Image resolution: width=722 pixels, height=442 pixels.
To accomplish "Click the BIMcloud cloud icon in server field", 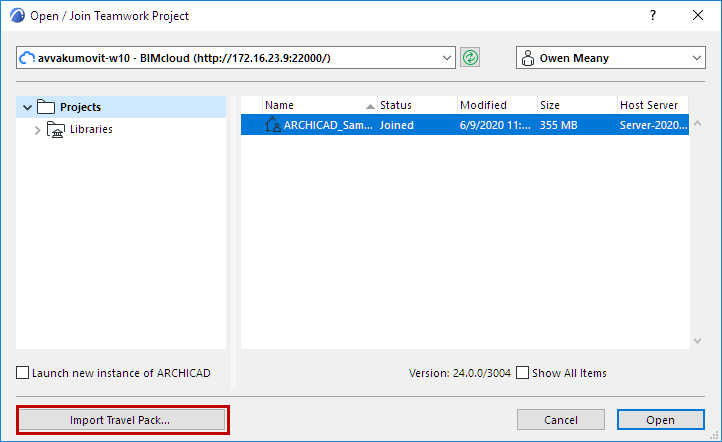I will tap(27, 58).
